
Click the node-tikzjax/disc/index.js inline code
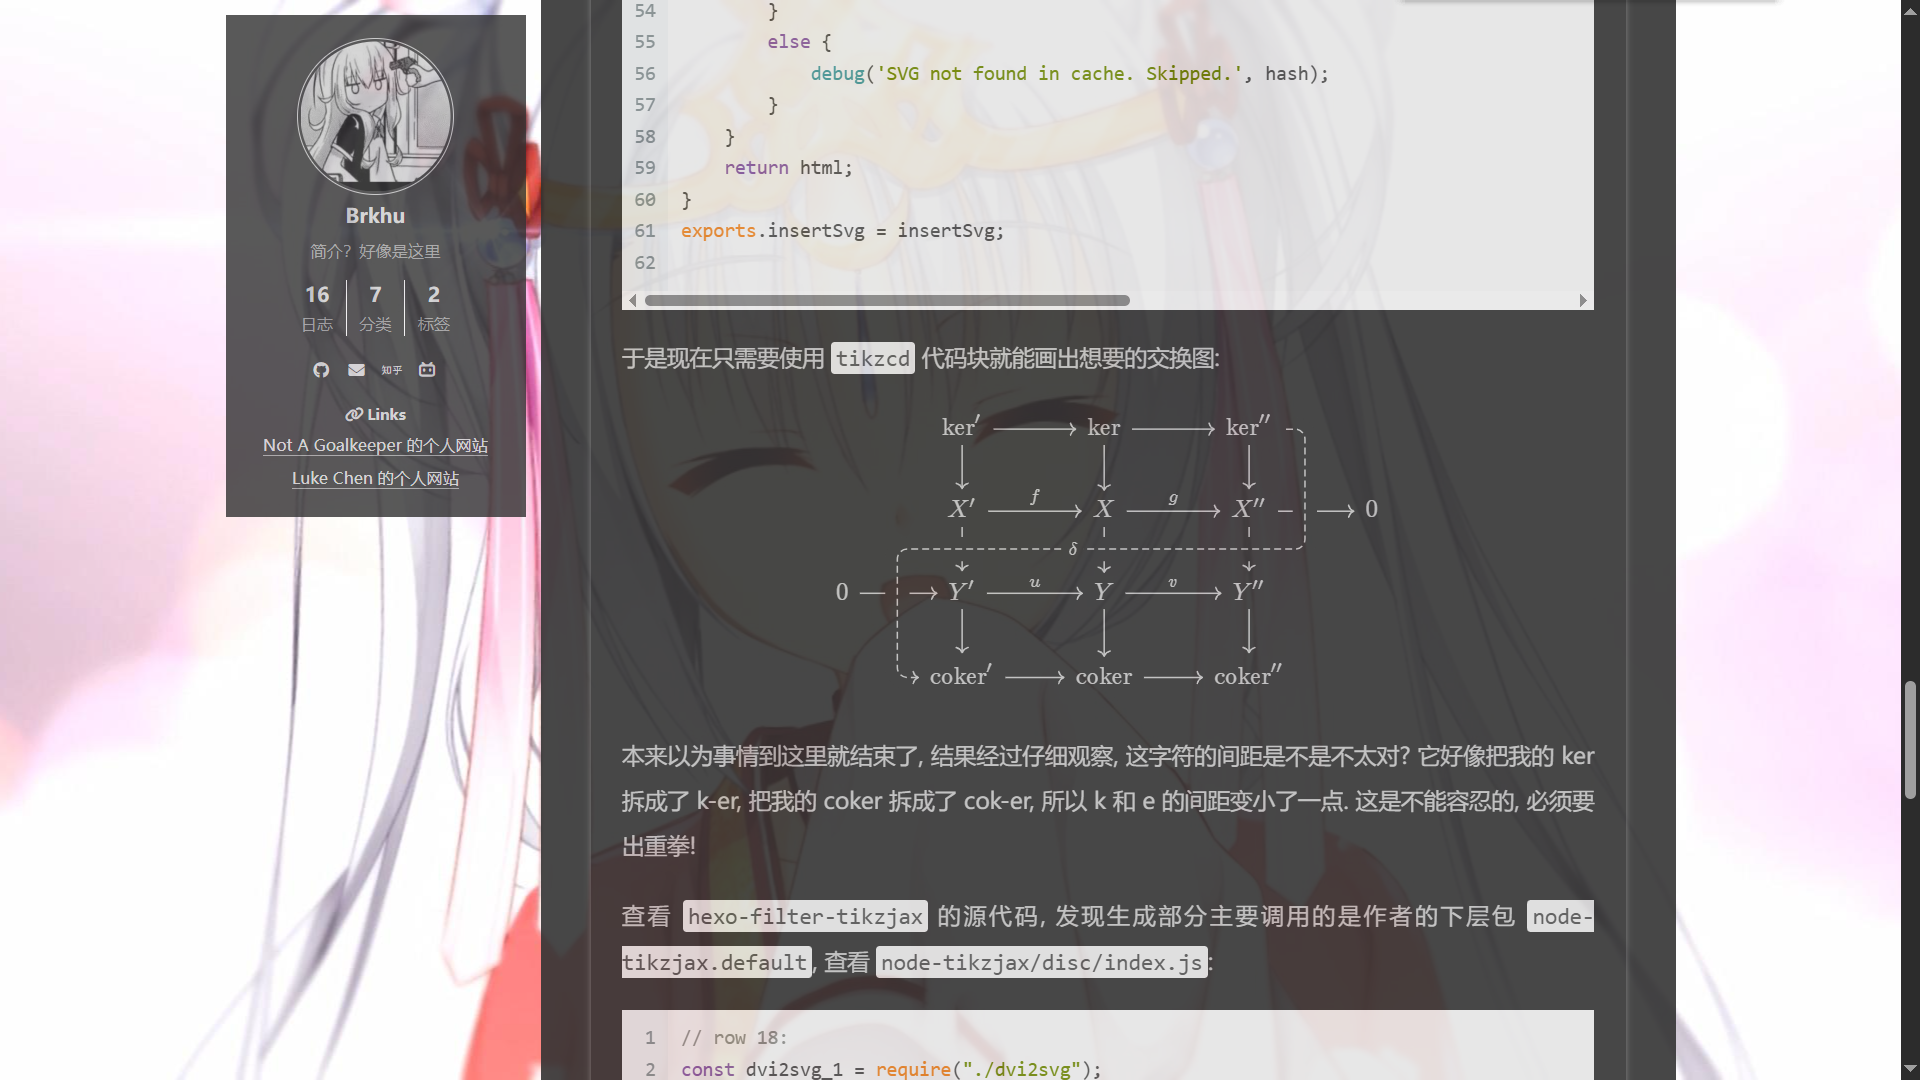coord(1041,963)
